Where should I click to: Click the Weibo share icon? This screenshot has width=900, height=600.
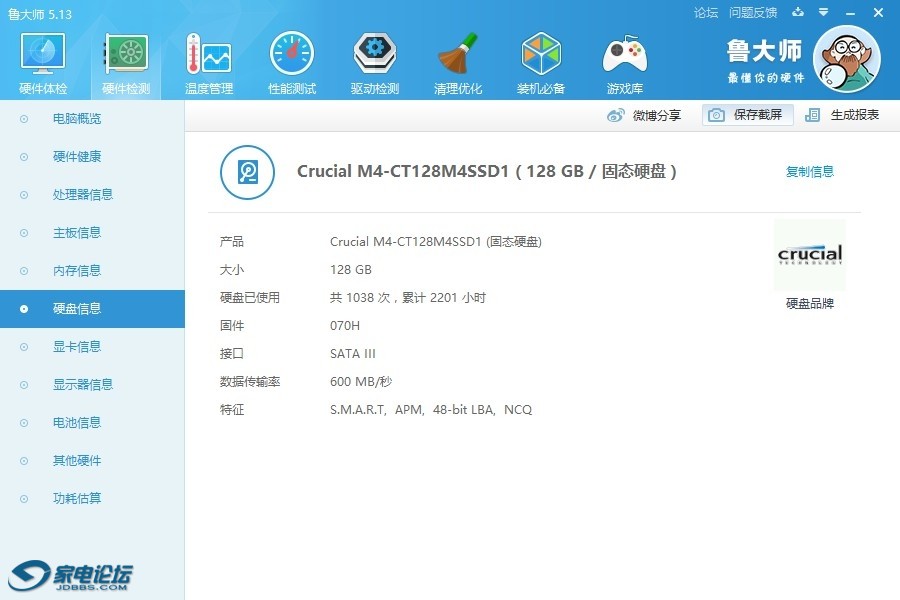(x=615, y=115)
